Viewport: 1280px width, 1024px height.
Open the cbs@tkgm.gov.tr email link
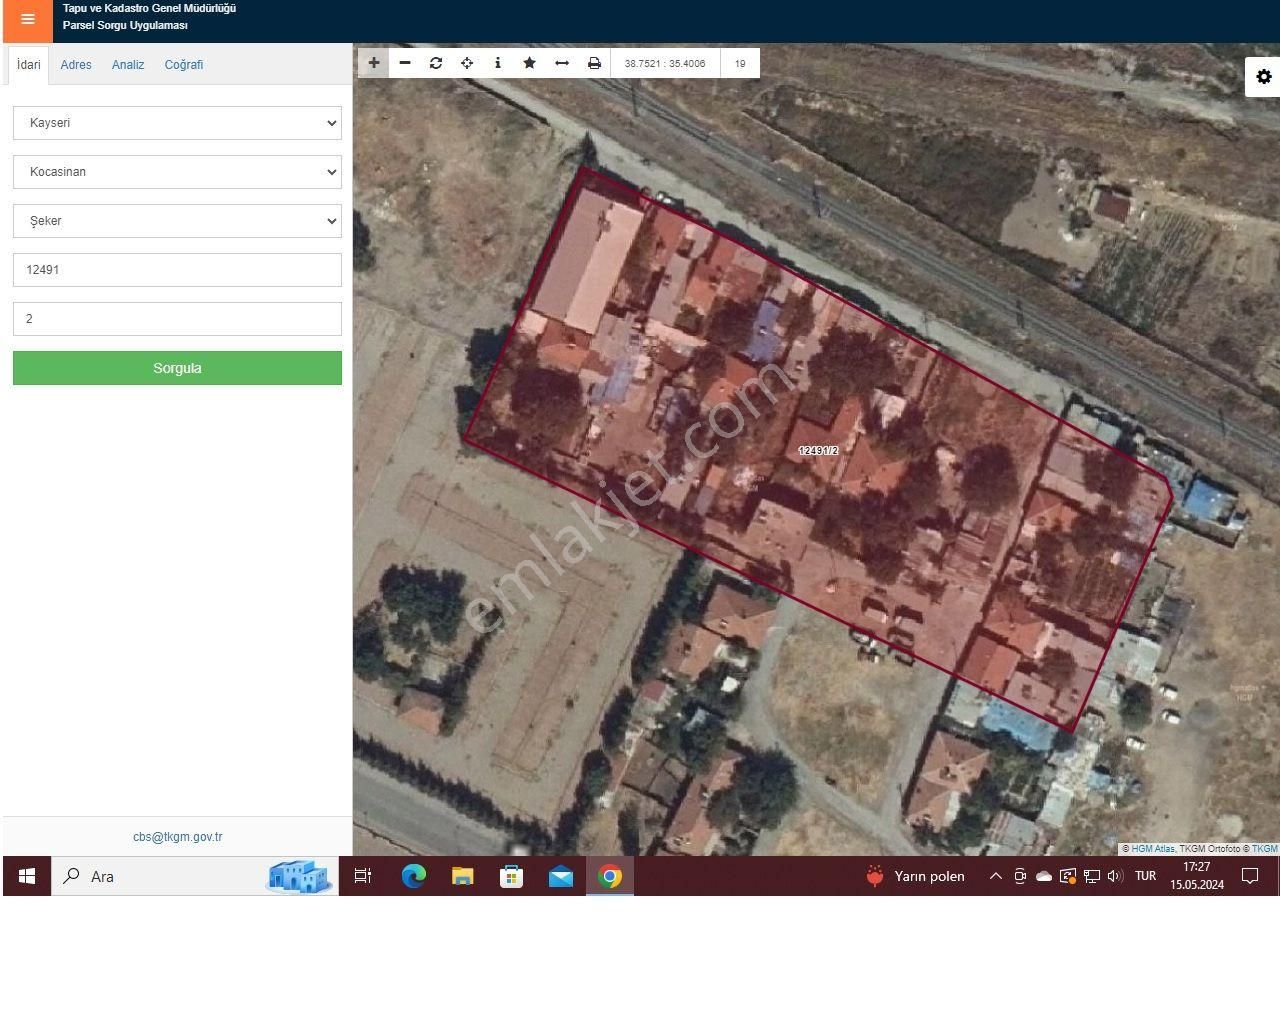(x=178, y=837)
